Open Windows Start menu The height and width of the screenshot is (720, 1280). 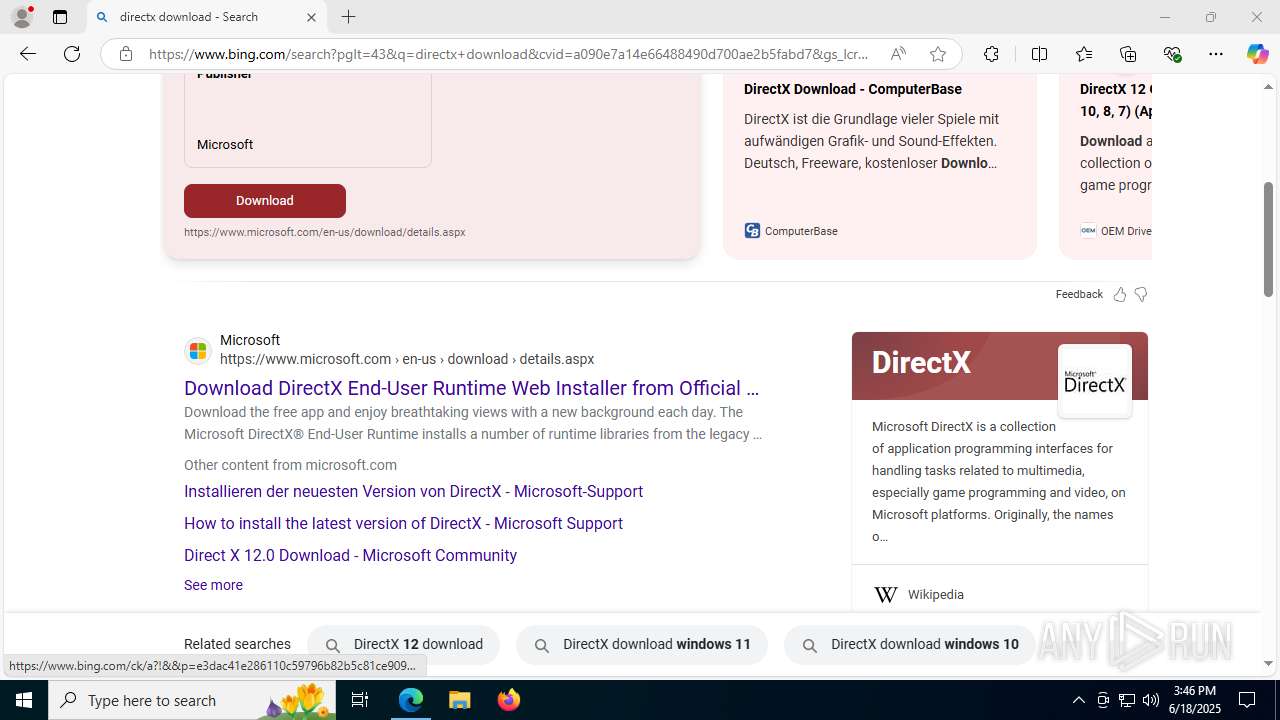[24, 700]
